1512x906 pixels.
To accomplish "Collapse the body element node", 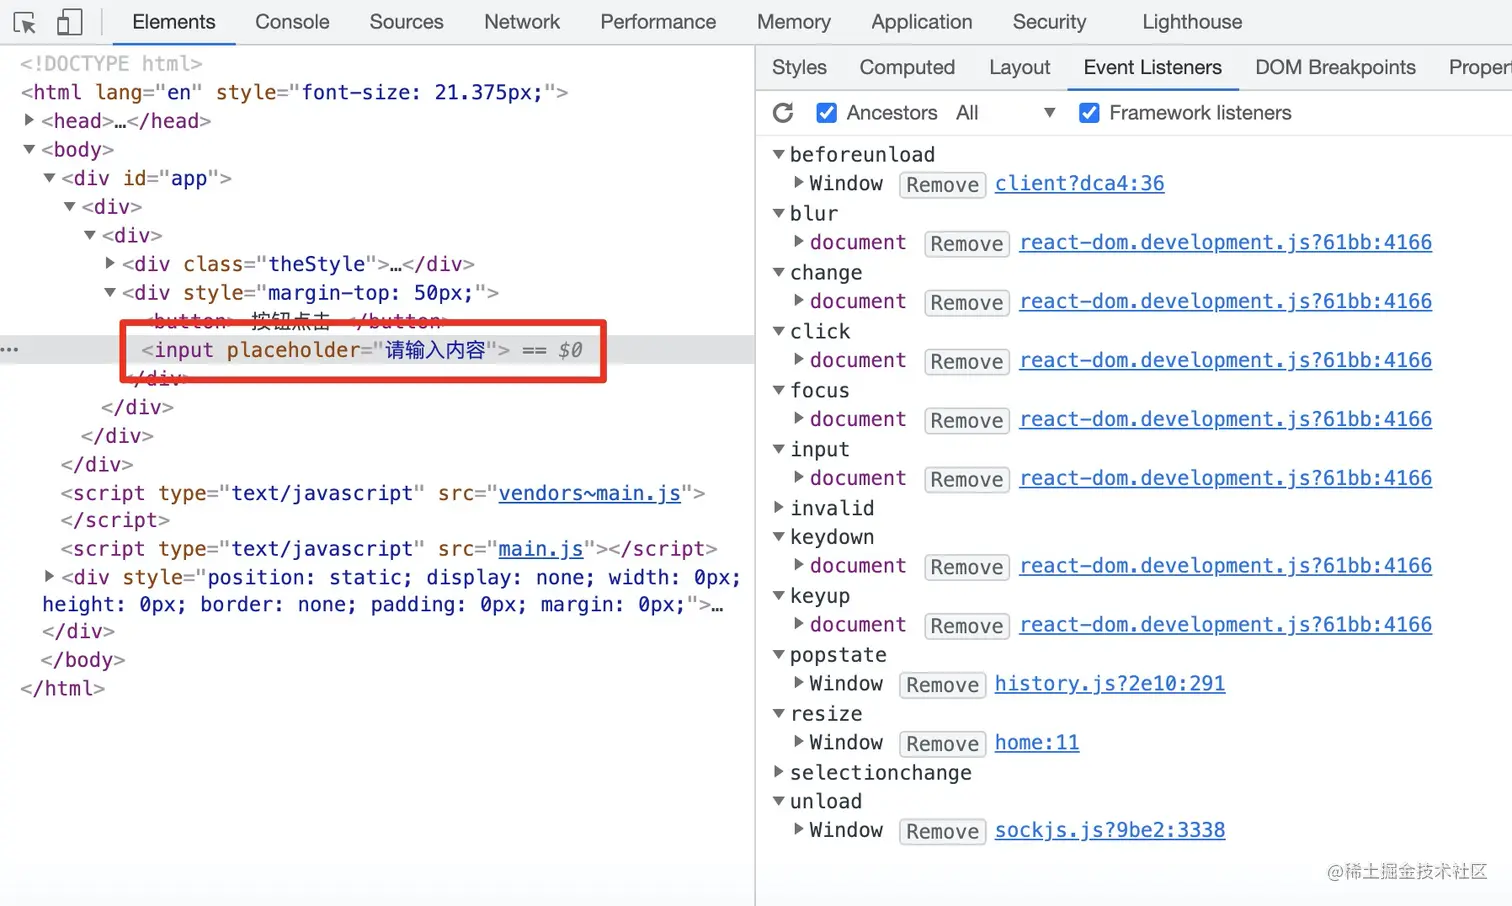I will tap(29, 149).
